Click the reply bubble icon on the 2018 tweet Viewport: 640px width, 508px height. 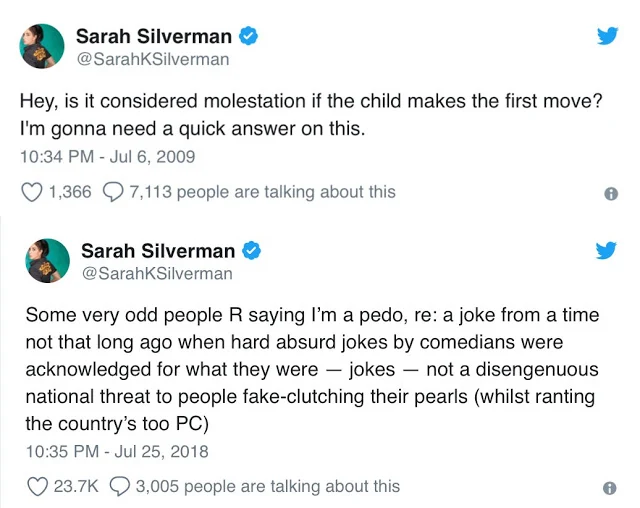[118, 487]
